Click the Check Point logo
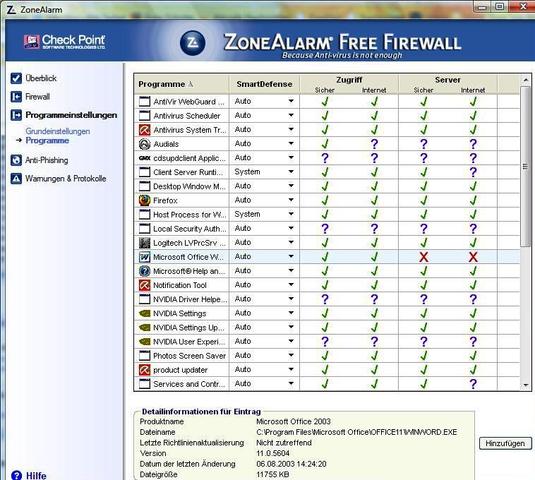The height and width of the screenshot is (480, 535). point(64,42)
